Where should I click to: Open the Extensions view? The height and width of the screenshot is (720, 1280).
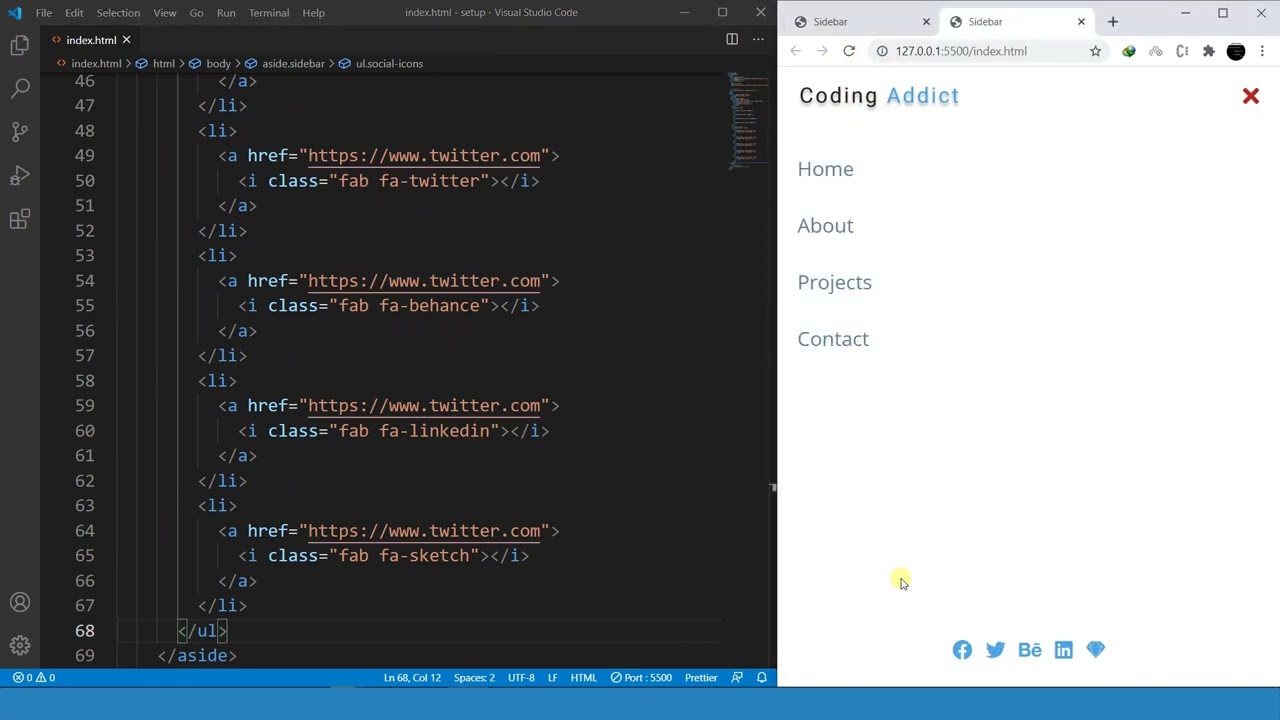pos(20,220)
